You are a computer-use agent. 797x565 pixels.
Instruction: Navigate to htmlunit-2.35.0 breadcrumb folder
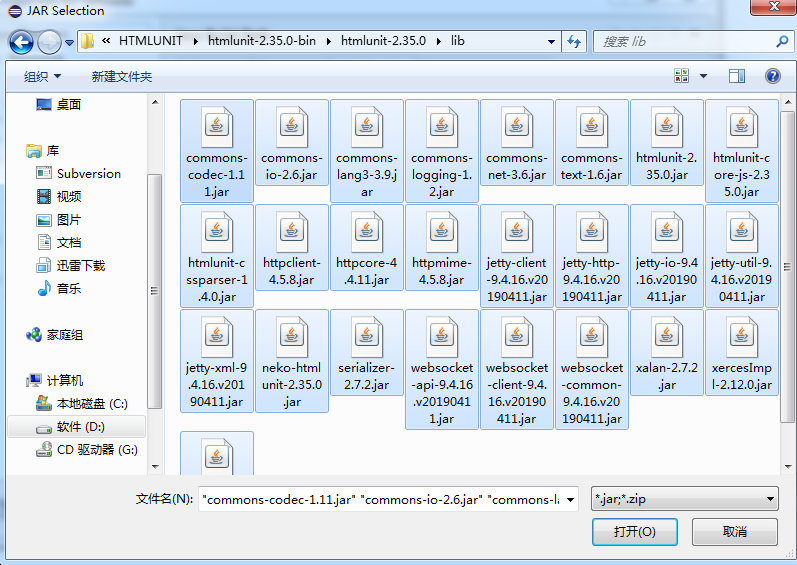coord(383,41)
